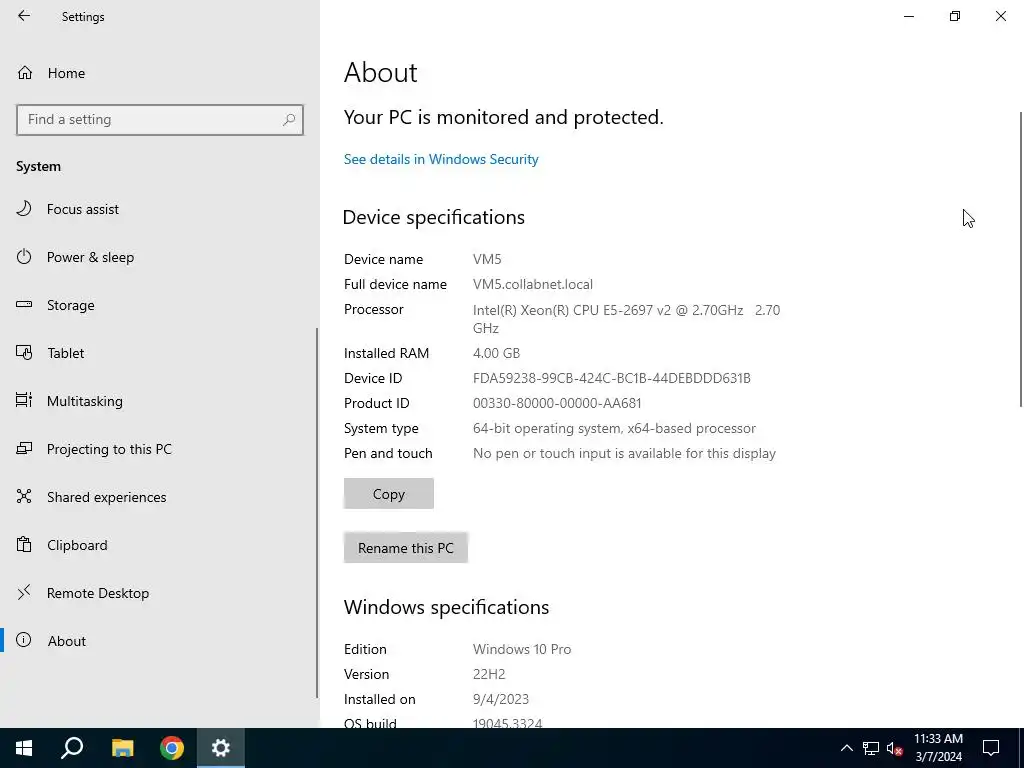Click the Storage drive icon
This screenshot has height=768, width=1024.
(24, 304)
